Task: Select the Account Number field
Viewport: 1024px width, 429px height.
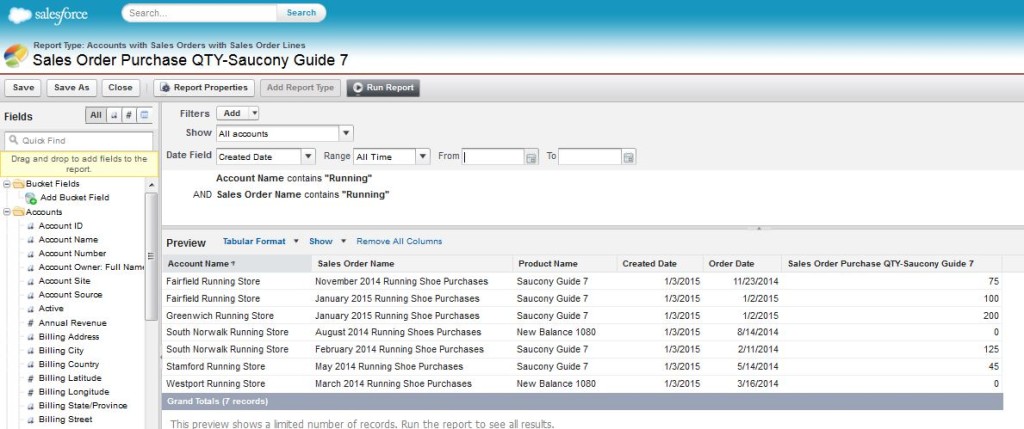Action: click(x=72, y=253)
